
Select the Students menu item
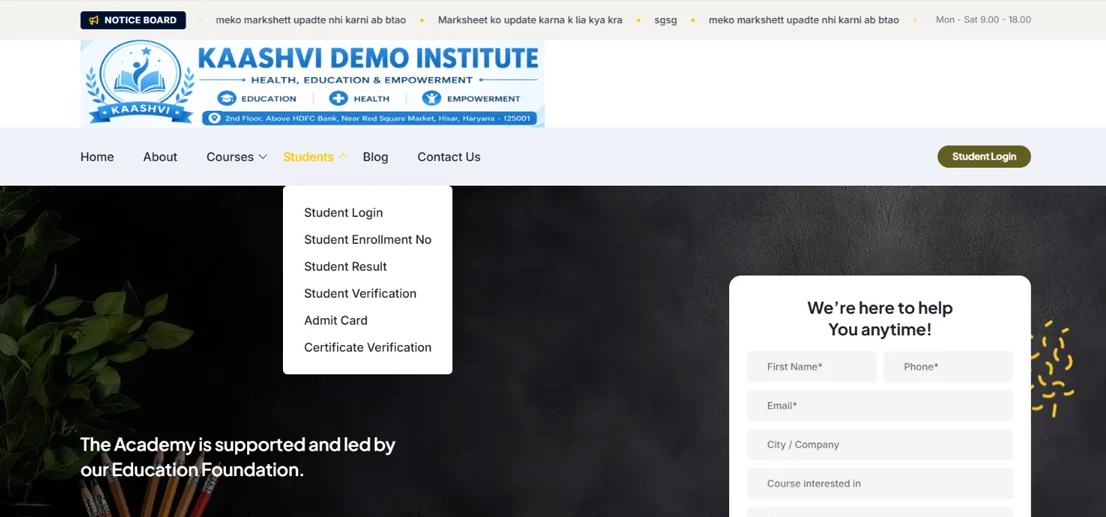(308, 157)
